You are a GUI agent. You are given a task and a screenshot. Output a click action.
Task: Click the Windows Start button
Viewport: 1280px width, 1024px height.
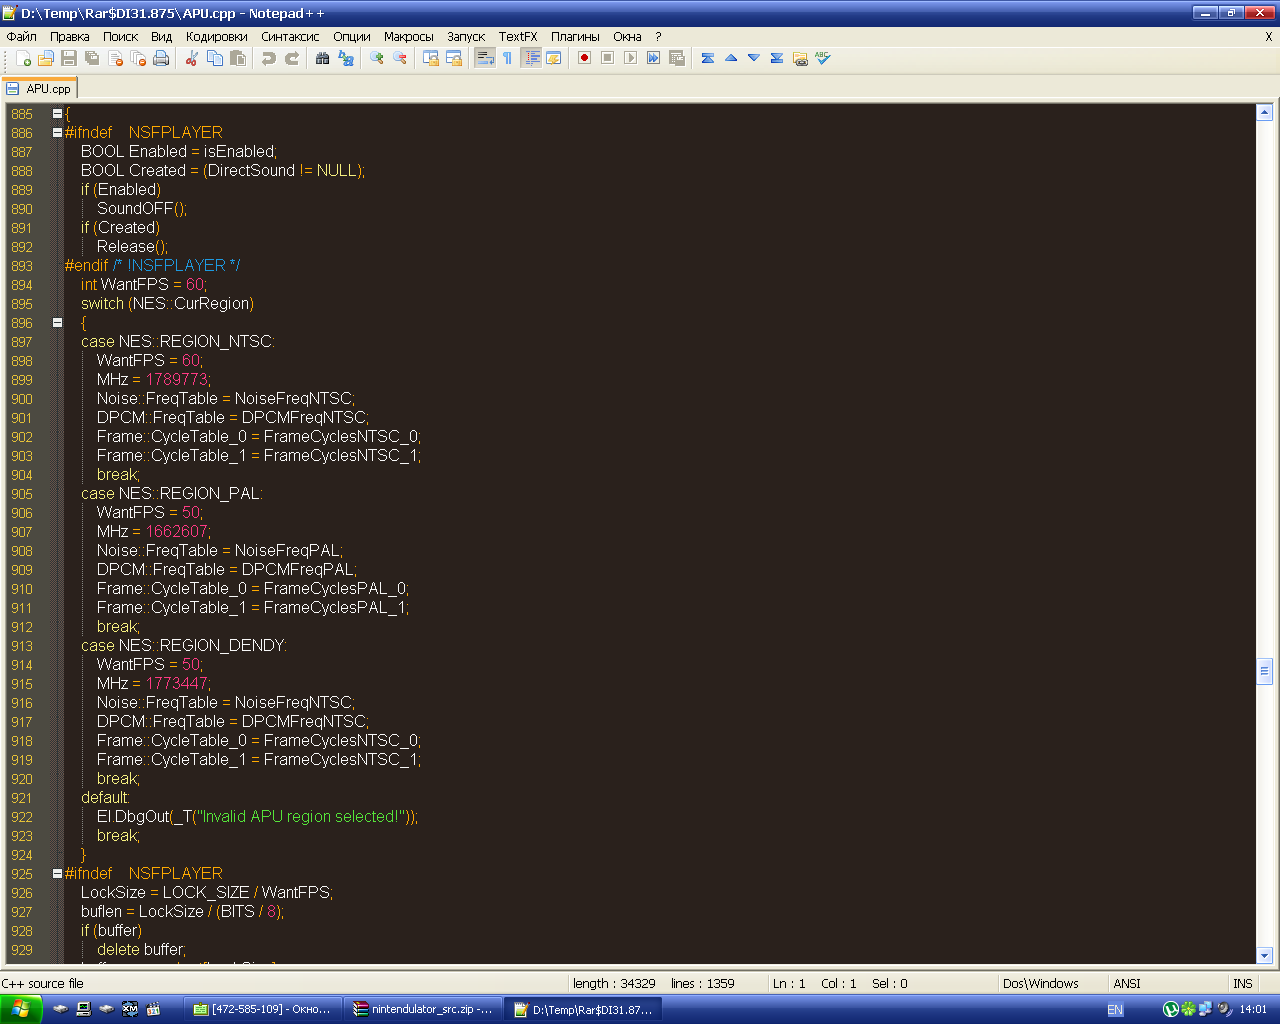(x=21, y=1010)
